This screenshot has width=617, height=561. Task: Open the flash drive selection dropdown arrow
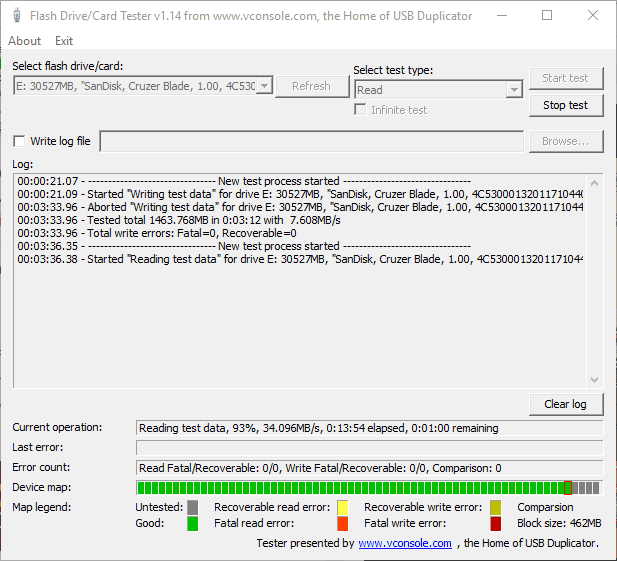click(264, 85)
